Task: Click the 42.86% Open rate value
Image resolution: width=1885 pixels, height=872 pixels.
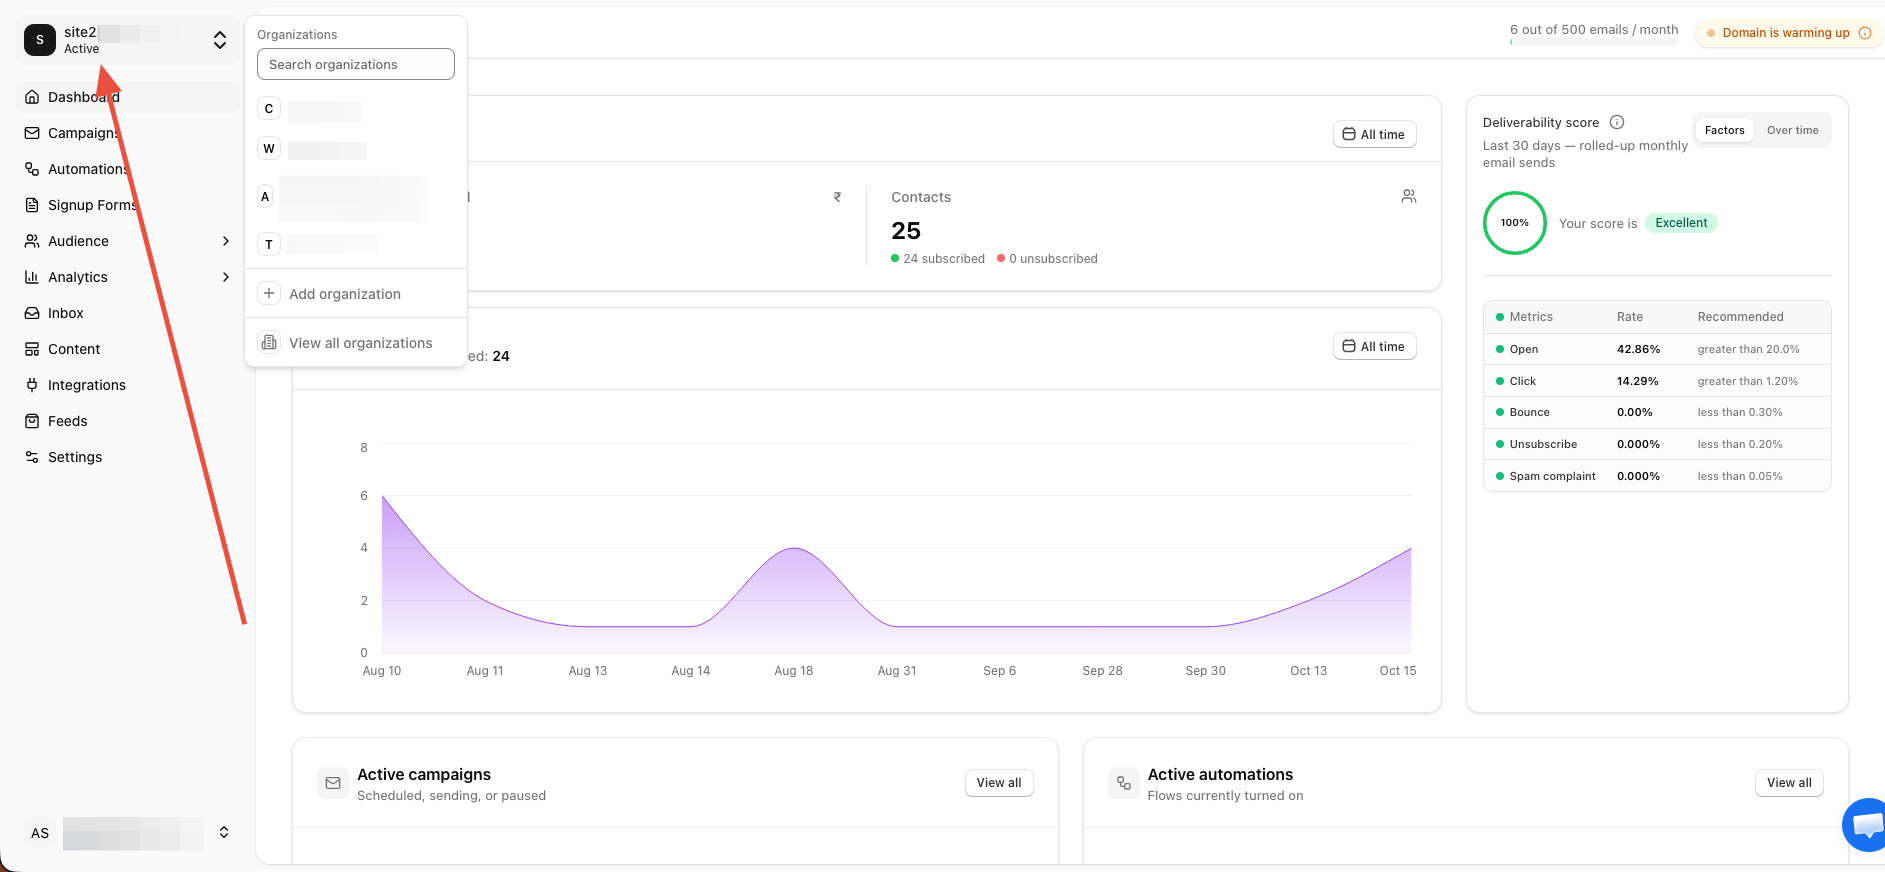Action: click(1638, 349)
